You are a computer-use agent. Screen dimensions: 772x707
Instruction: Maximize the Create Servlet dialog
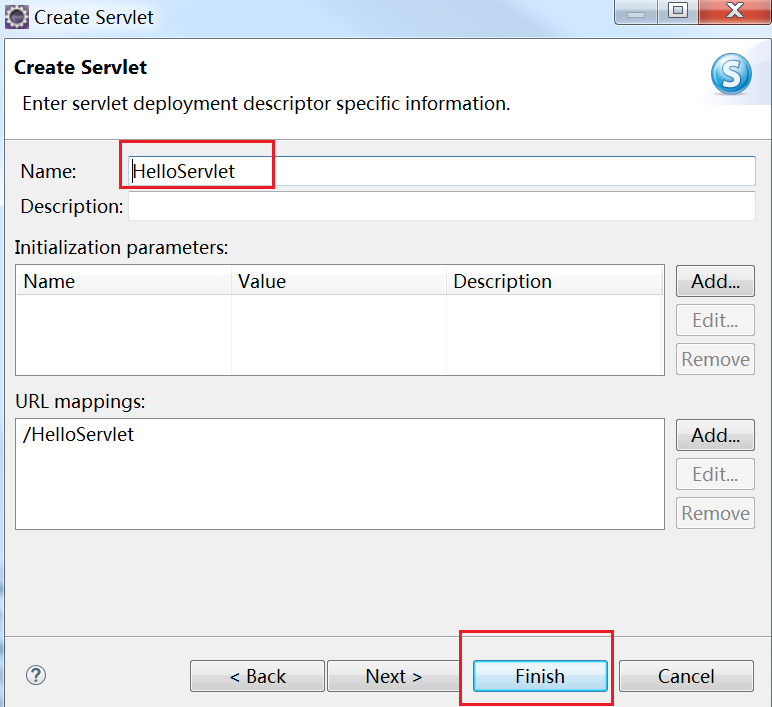(678, 12)
